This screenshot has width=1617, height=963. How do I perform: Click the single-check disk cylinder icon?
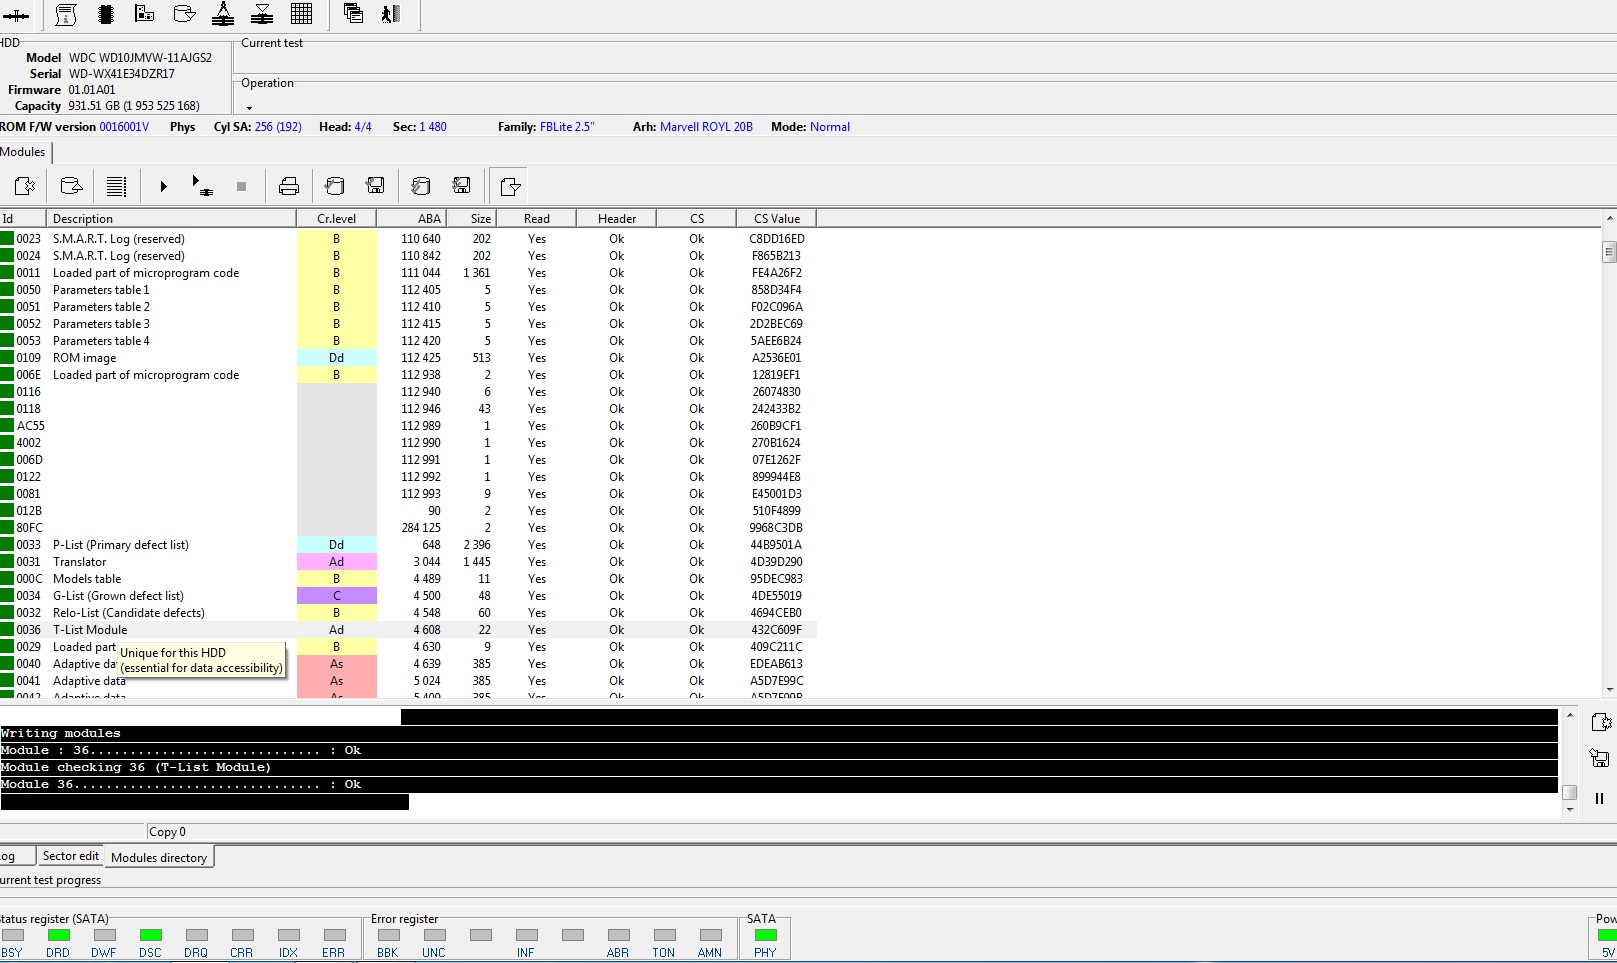click(x=335, y=186)
